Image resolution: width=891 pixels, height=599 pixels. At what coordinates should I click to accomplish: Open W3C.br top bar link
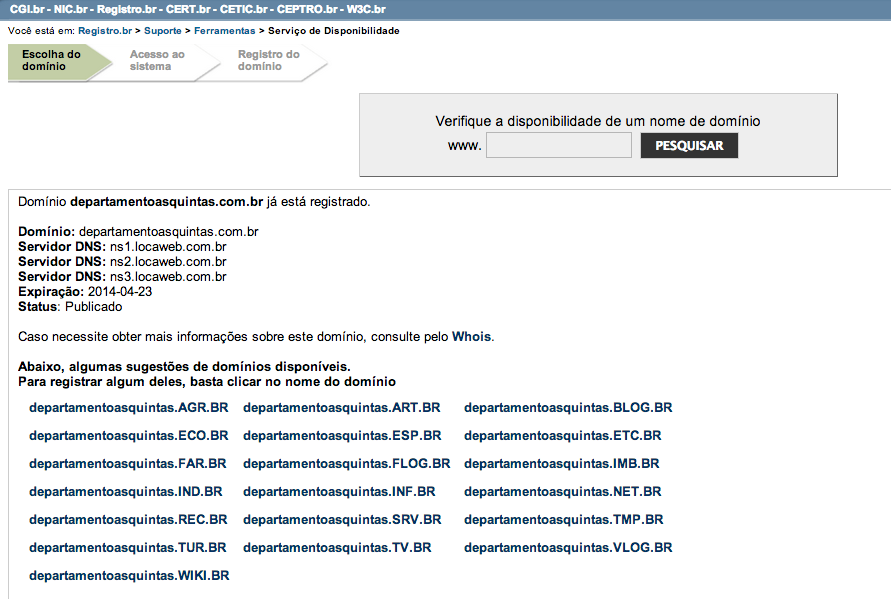tap(366, 9)
